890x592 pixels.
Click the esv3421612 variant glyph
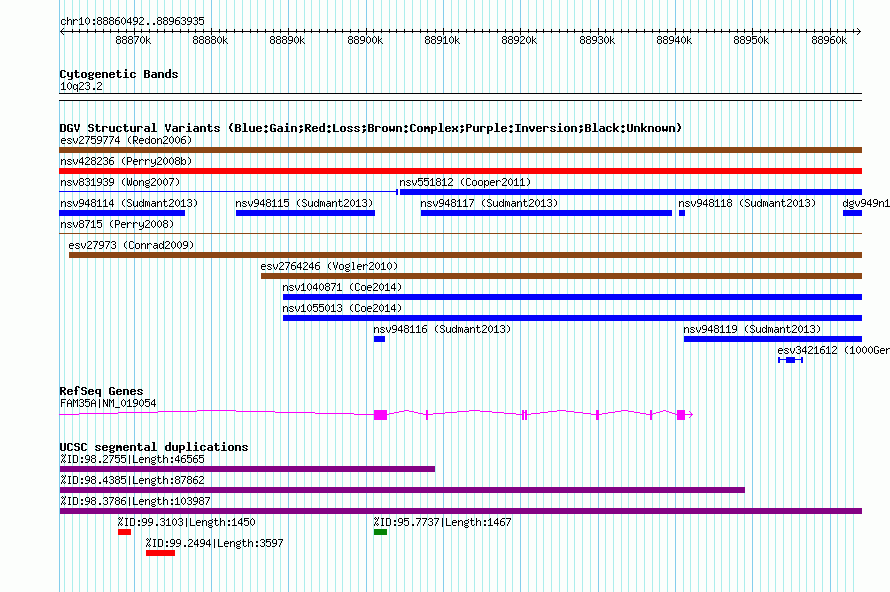click(790, 360)
